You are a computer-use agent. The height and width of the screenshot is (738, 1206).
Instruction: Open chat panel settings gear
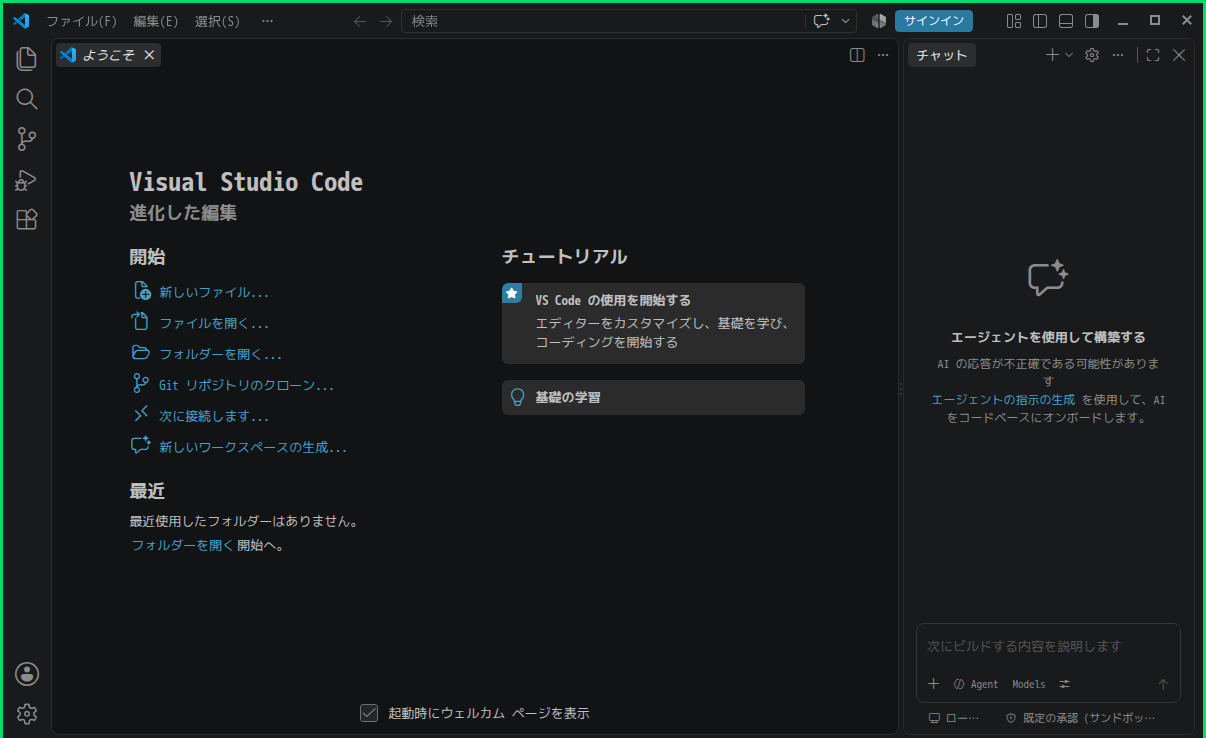[x=1092, y=56]
